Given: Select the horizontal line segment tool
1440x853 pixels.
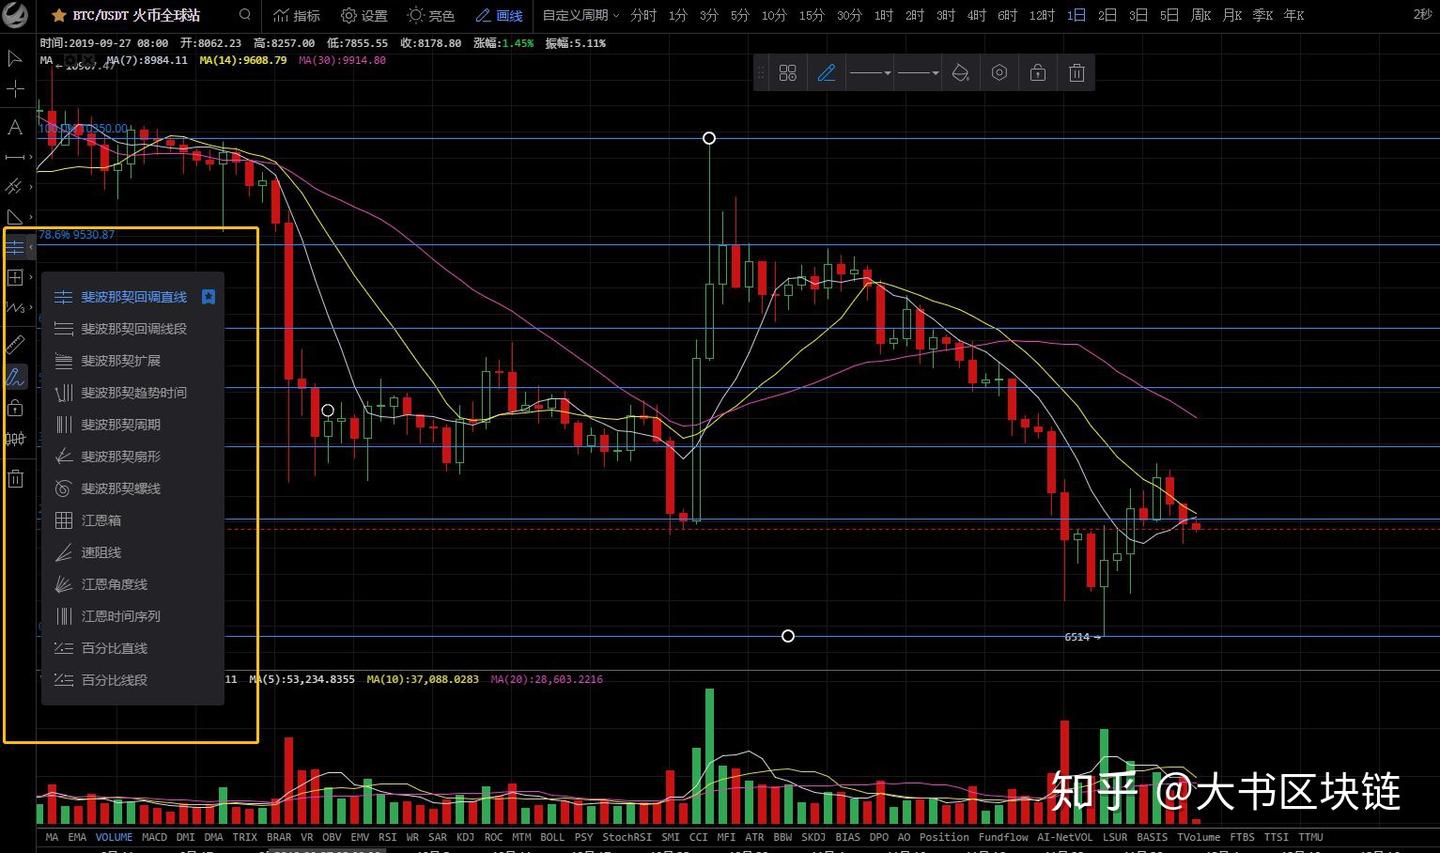Looking at the screenshot, I should (15, 157).
